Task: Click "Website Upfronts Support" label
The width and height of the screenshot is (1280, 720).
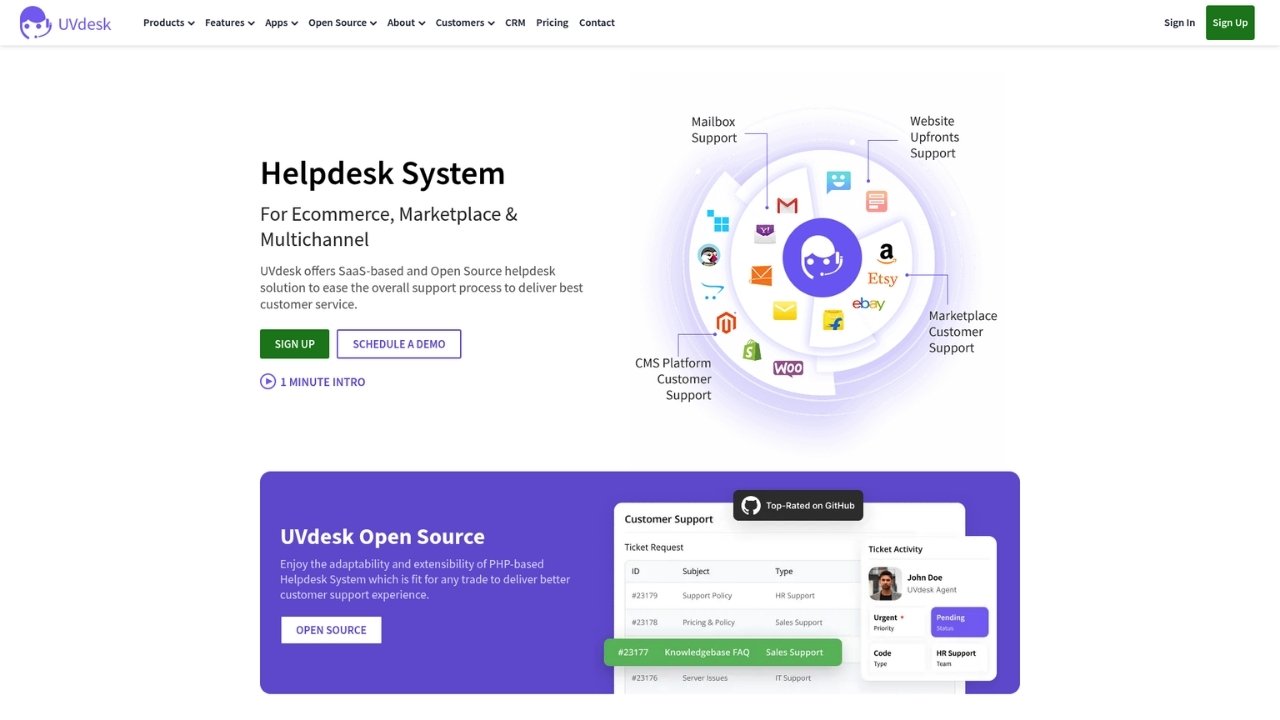Action: pos(934,137)
